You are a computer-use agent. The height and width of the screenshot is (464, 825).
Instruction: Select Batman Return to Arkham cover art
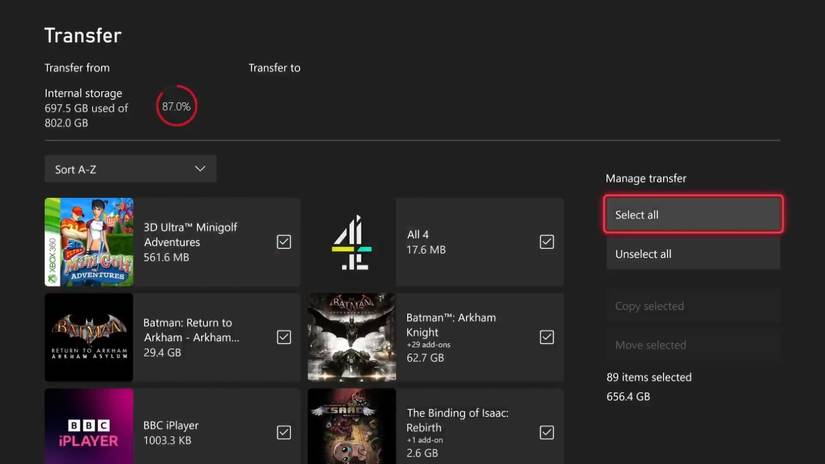pyautogui.click(x=89, y=337)
